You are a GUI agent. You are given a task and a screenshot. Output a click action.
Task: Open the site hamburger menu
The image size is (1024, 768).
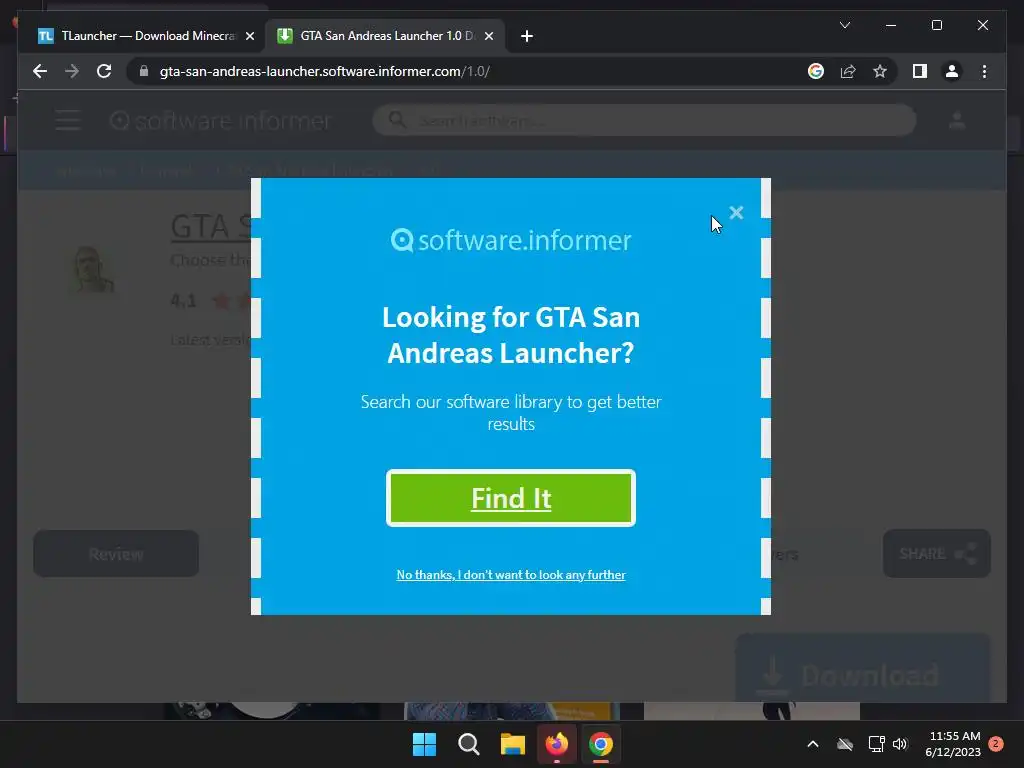coord(68,120)
